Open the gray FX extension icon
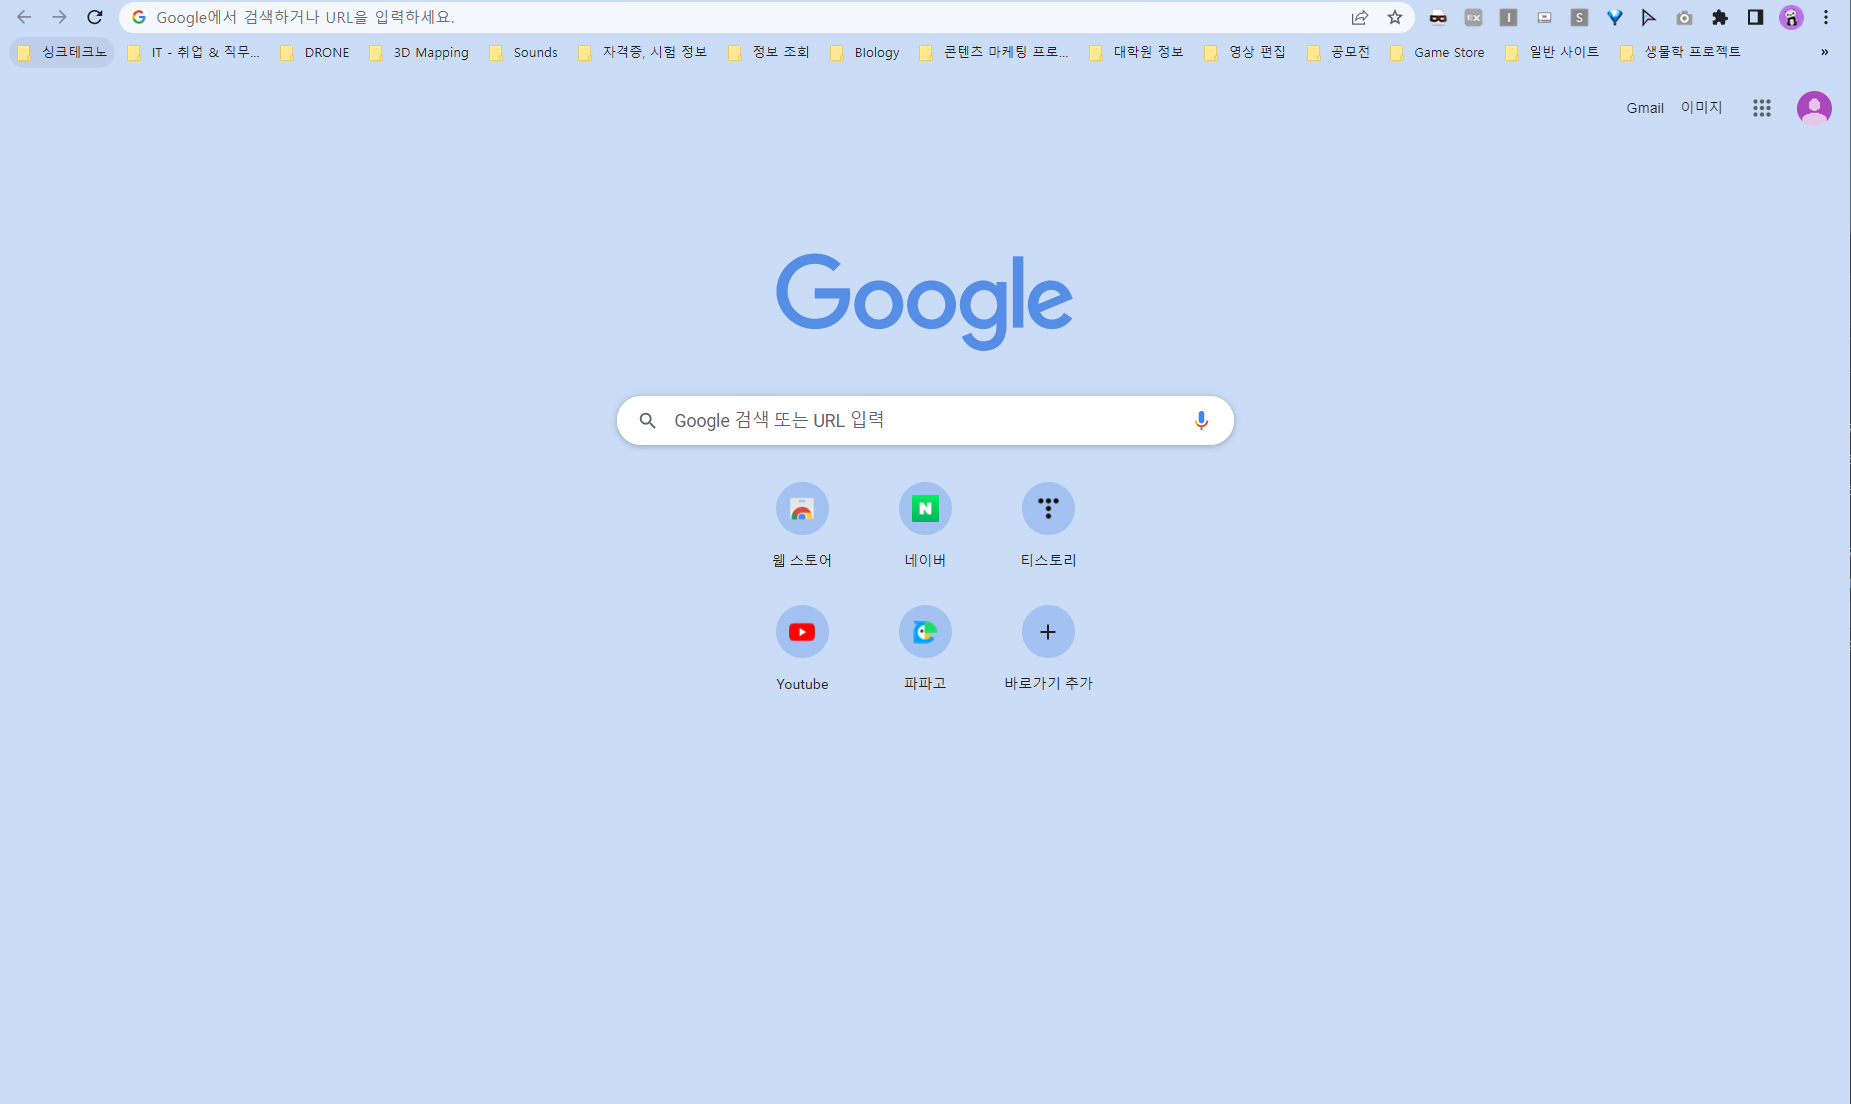This screenshot has height=1104, width=1851. pyautogui.click(x=1473, y=17)
